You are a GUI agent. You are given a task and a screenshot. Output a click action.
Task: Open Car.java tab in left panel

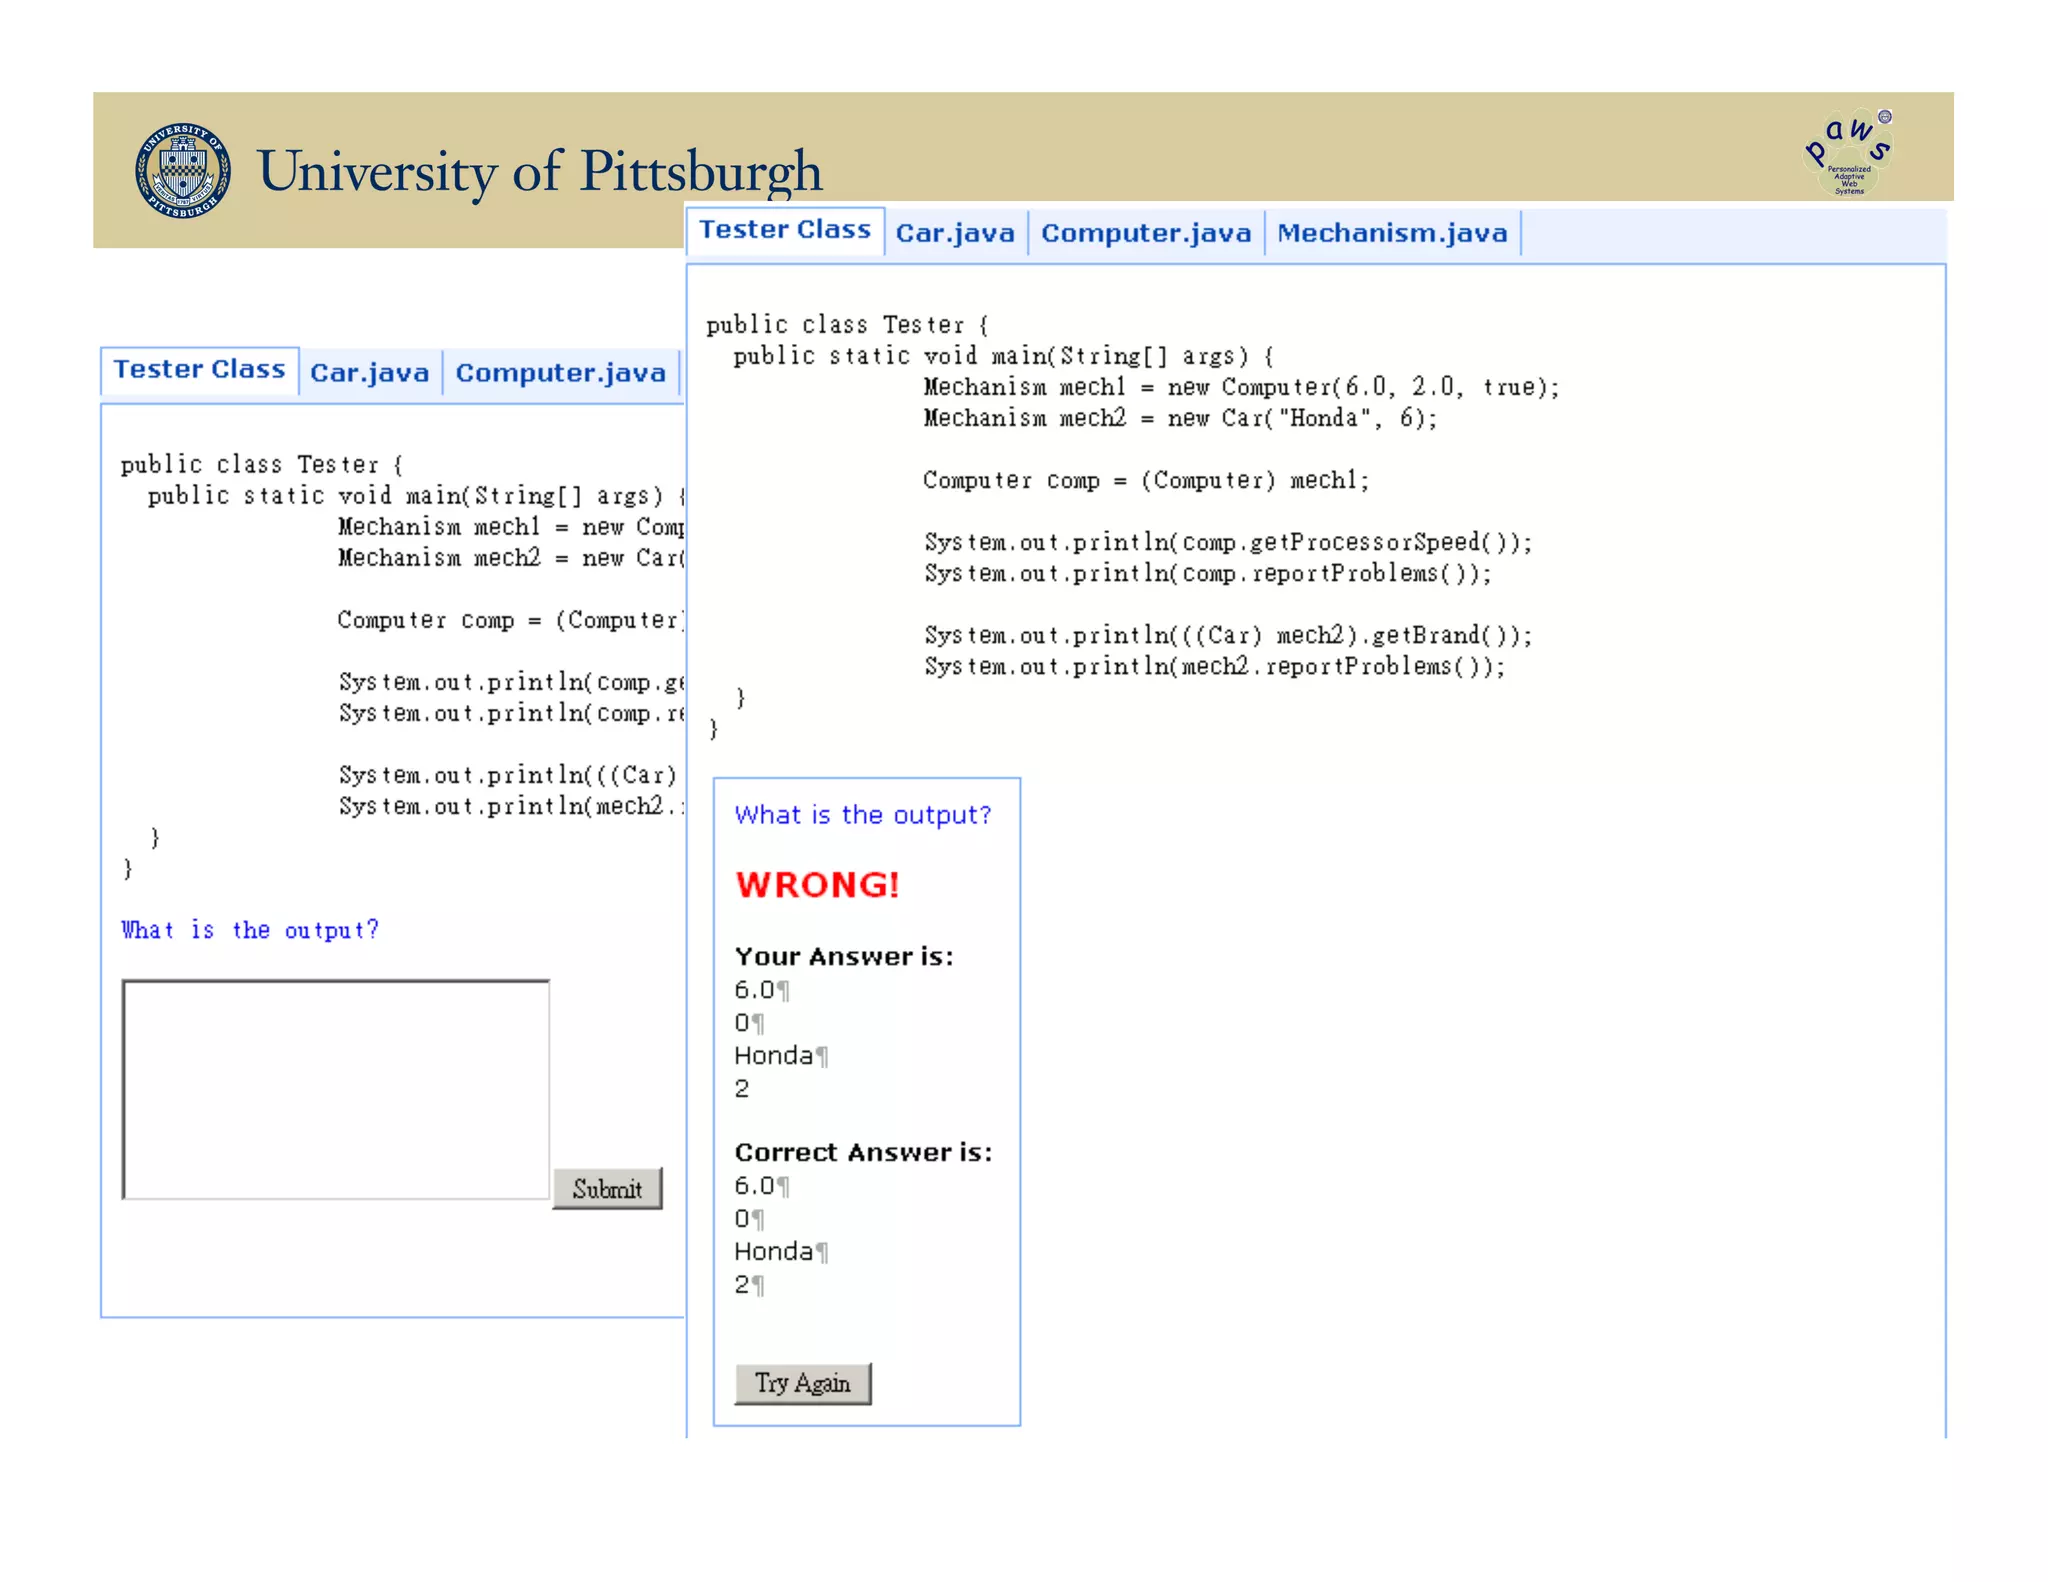(x=369, y=373)
